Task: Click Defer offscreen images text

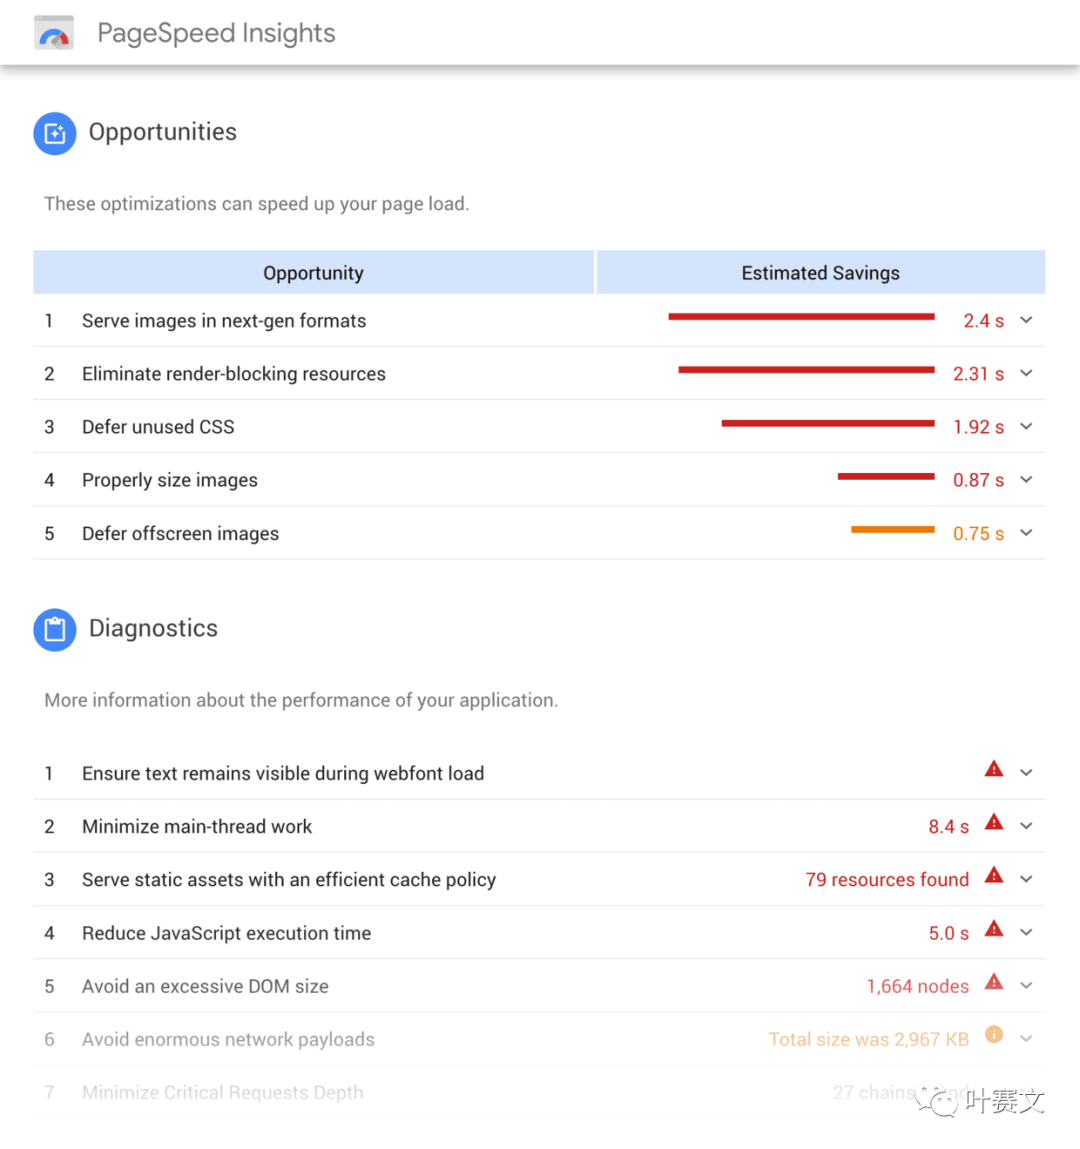Action: pyautogui.click(x=180, y=534)
